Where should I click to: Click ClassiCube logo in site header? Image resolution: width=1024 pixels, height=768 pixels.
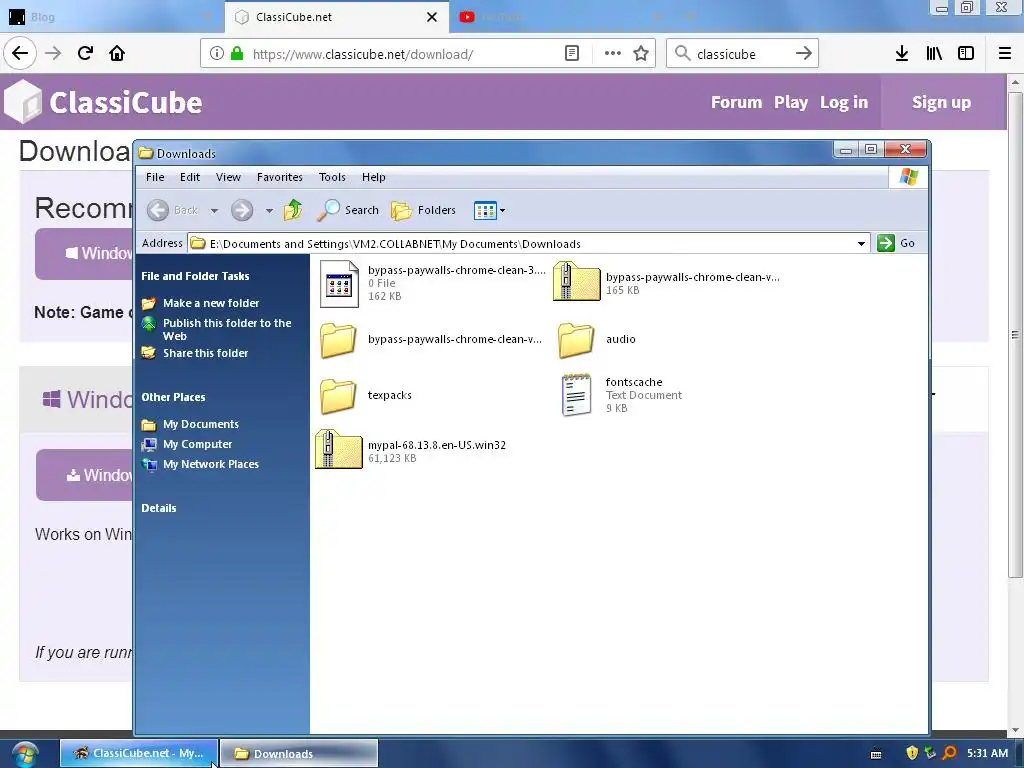pos(103,102)
